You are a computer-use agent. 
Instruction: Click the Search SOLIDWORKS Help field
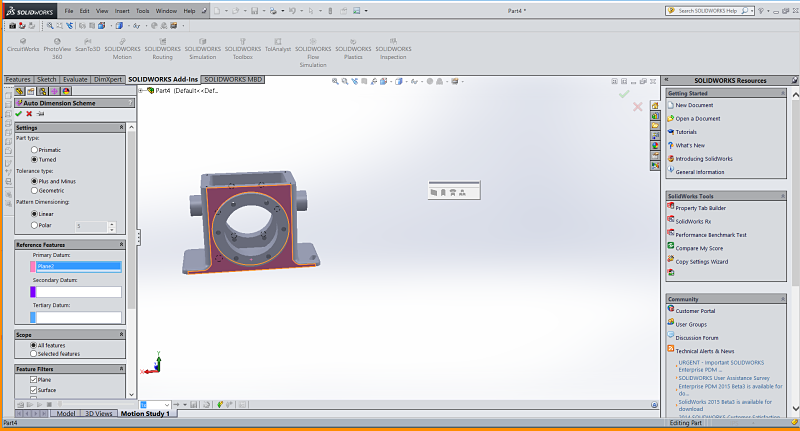(x=709, y=11)
